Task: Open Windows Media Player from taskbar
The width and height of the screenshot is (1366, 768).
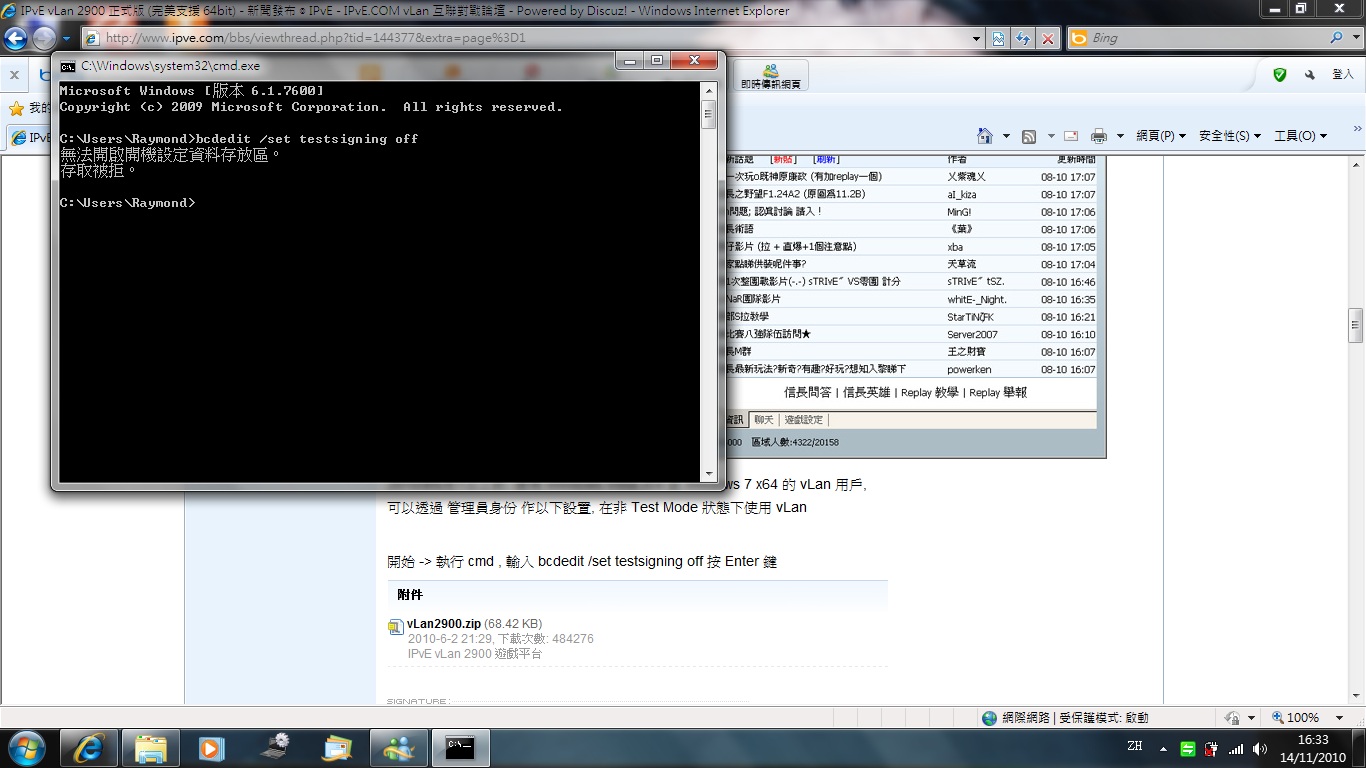Action: click(x=211, y=748)
